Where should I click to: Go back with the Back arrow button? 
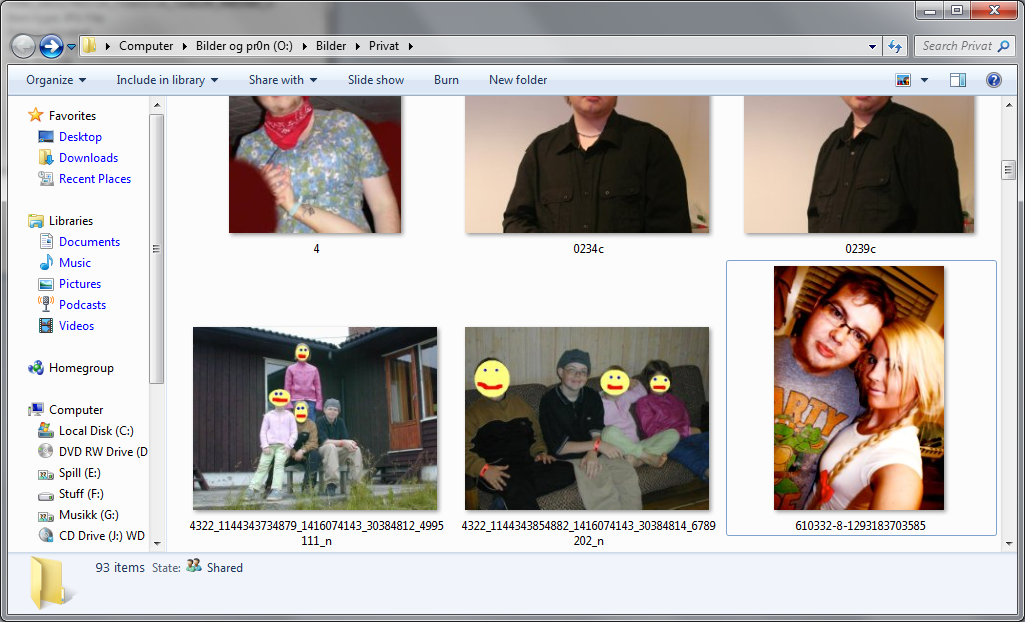point(24,46)
